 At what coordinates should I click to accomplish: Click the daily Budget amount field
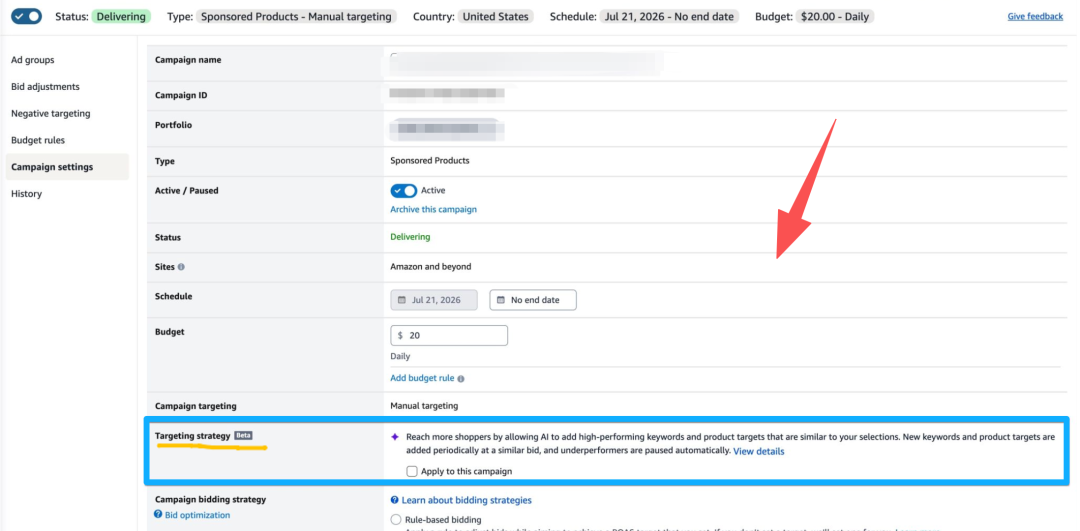click(449, 335)
